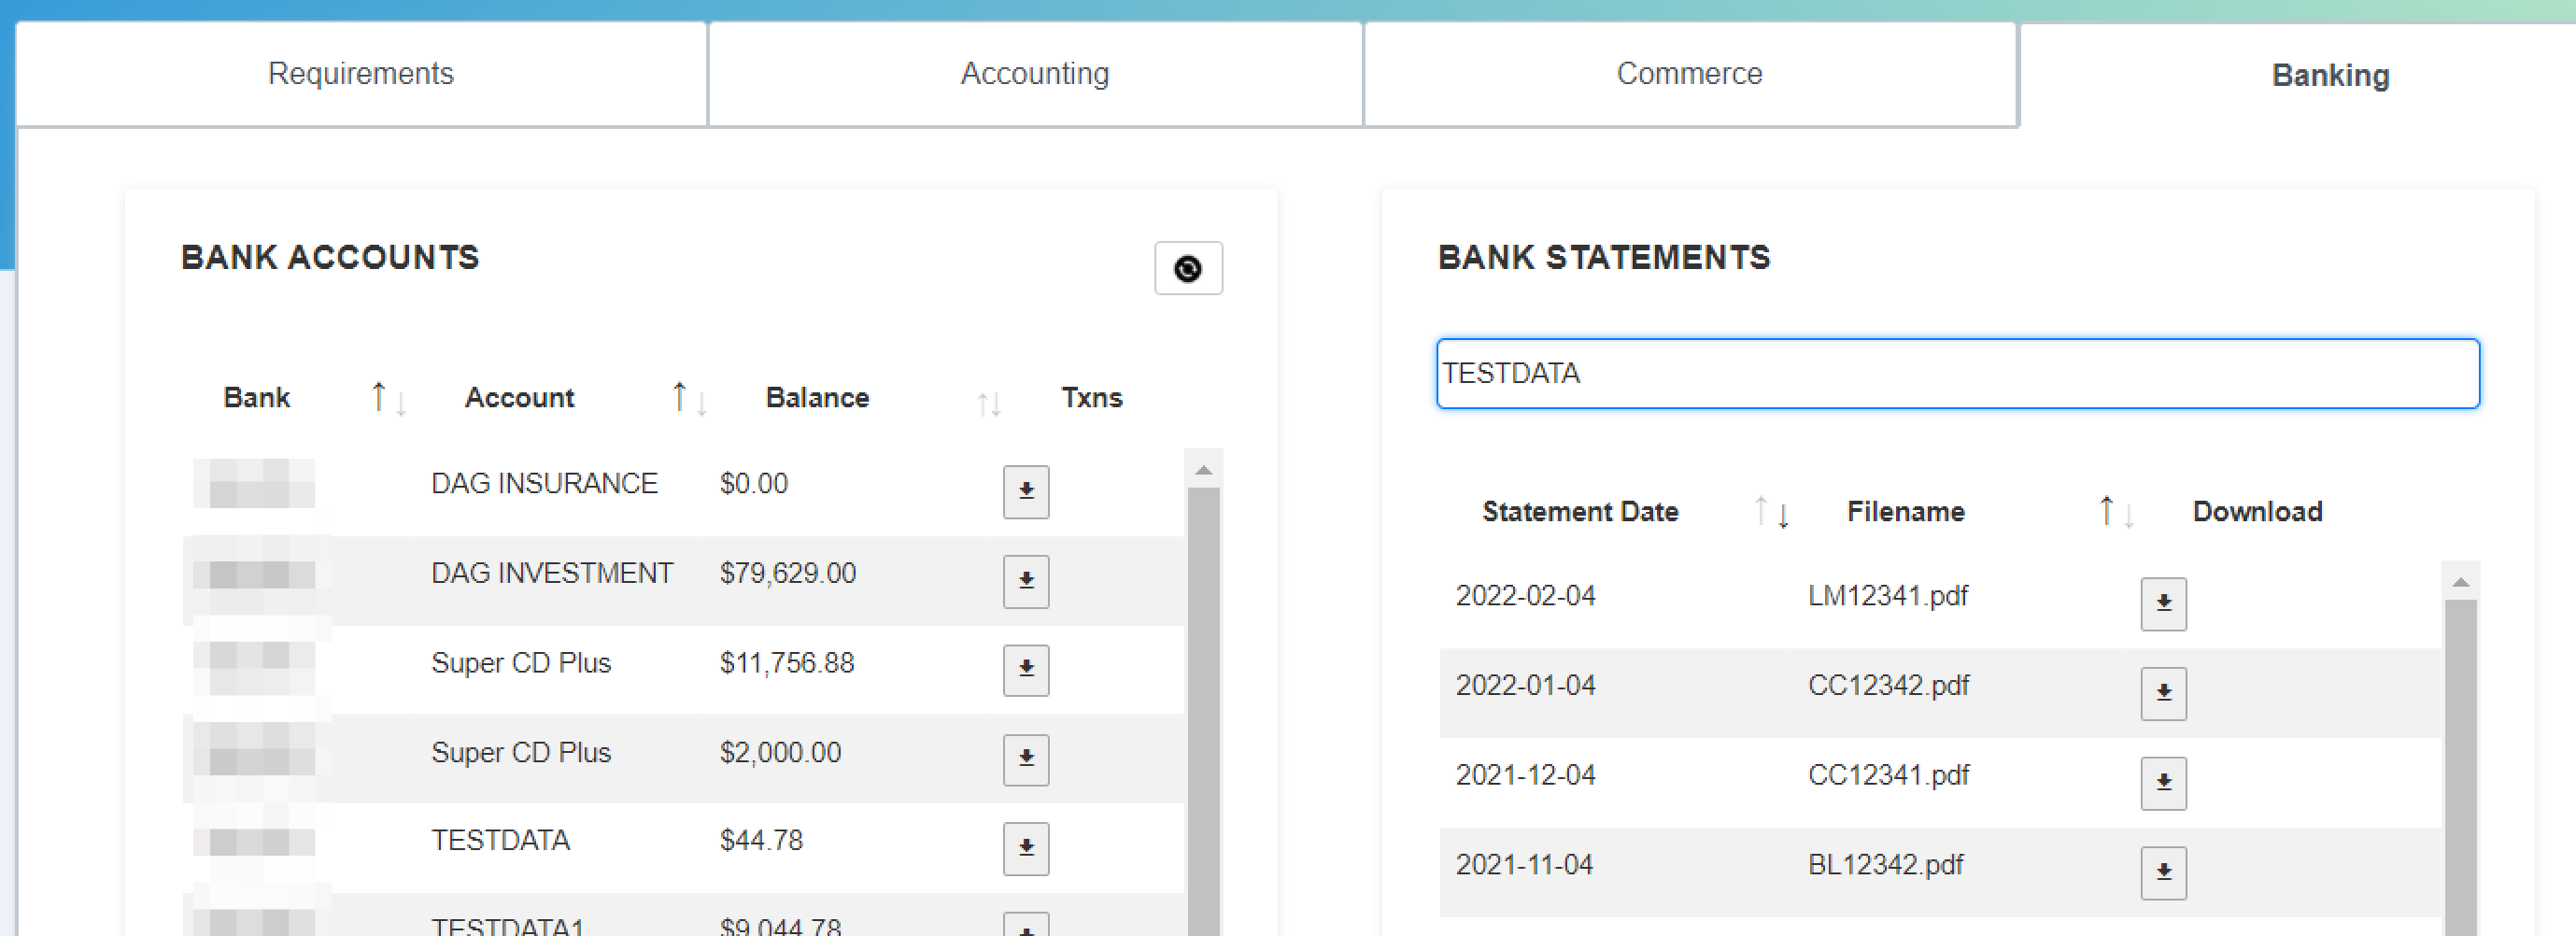Click the Statement Date column header
2576x936 pixels.
tap(1580, 512)
